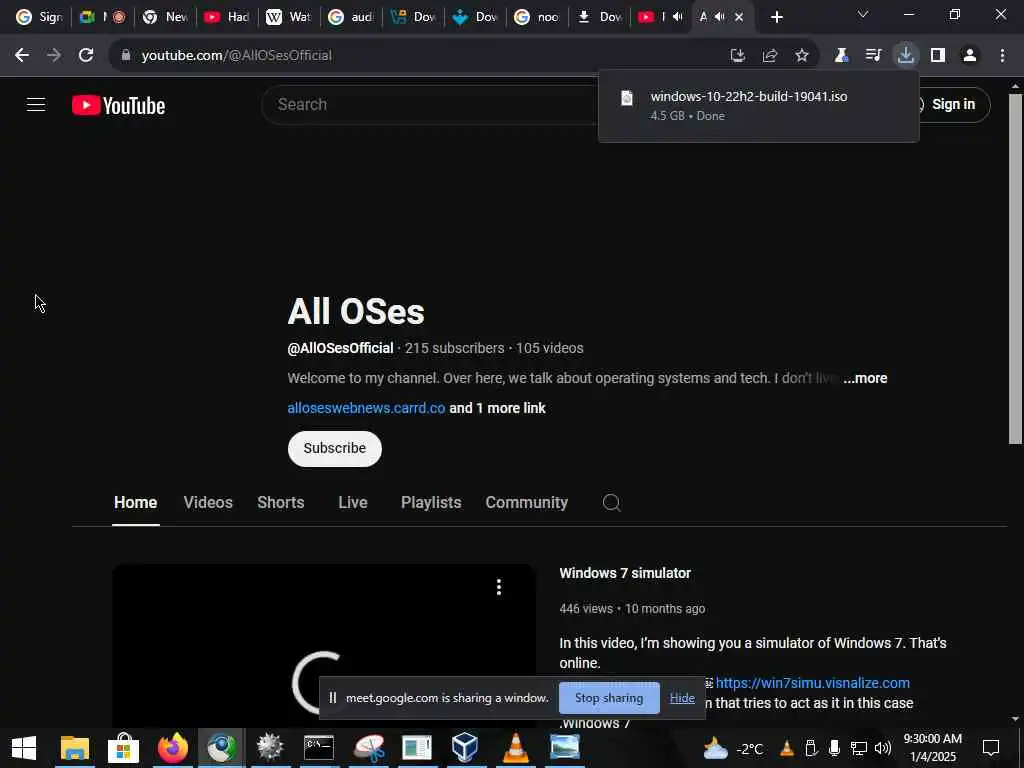Reload the YouTube page
Image resolution: width=1024 pixels, height=768 pixels.
86,55
